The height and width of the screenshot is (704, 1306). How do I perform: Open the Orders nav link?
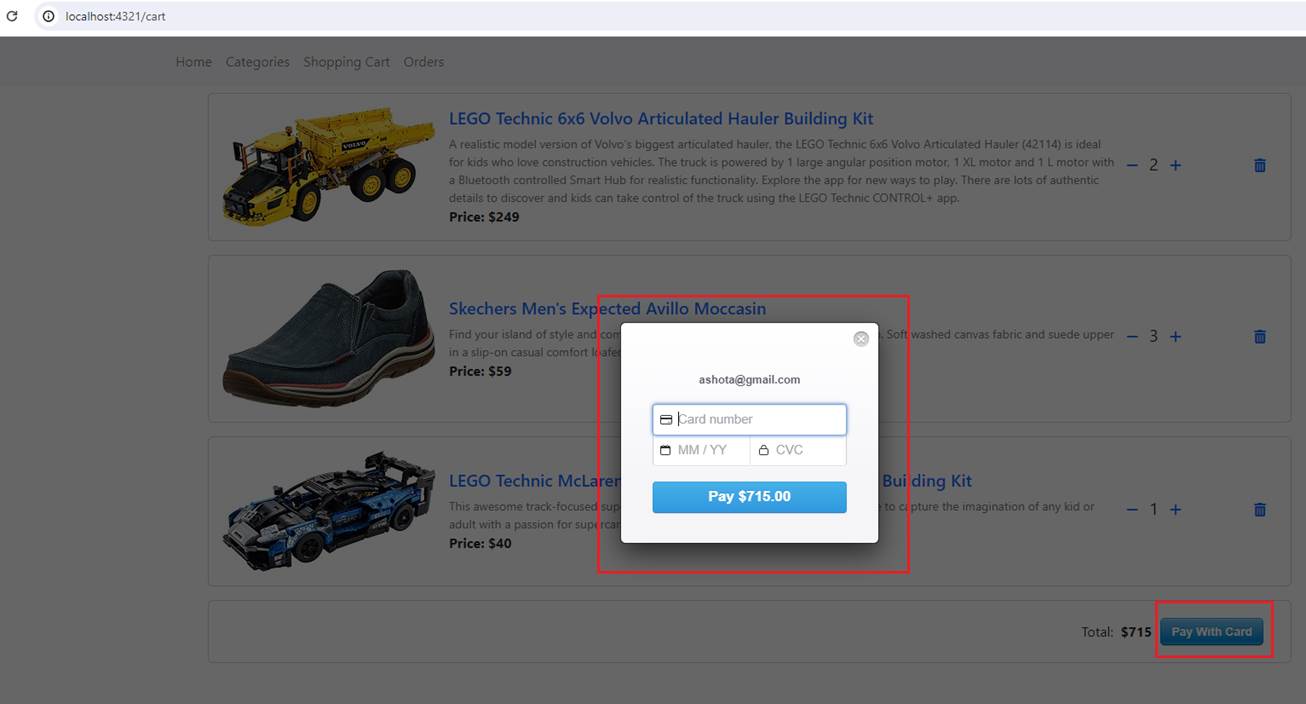[424, 62]
